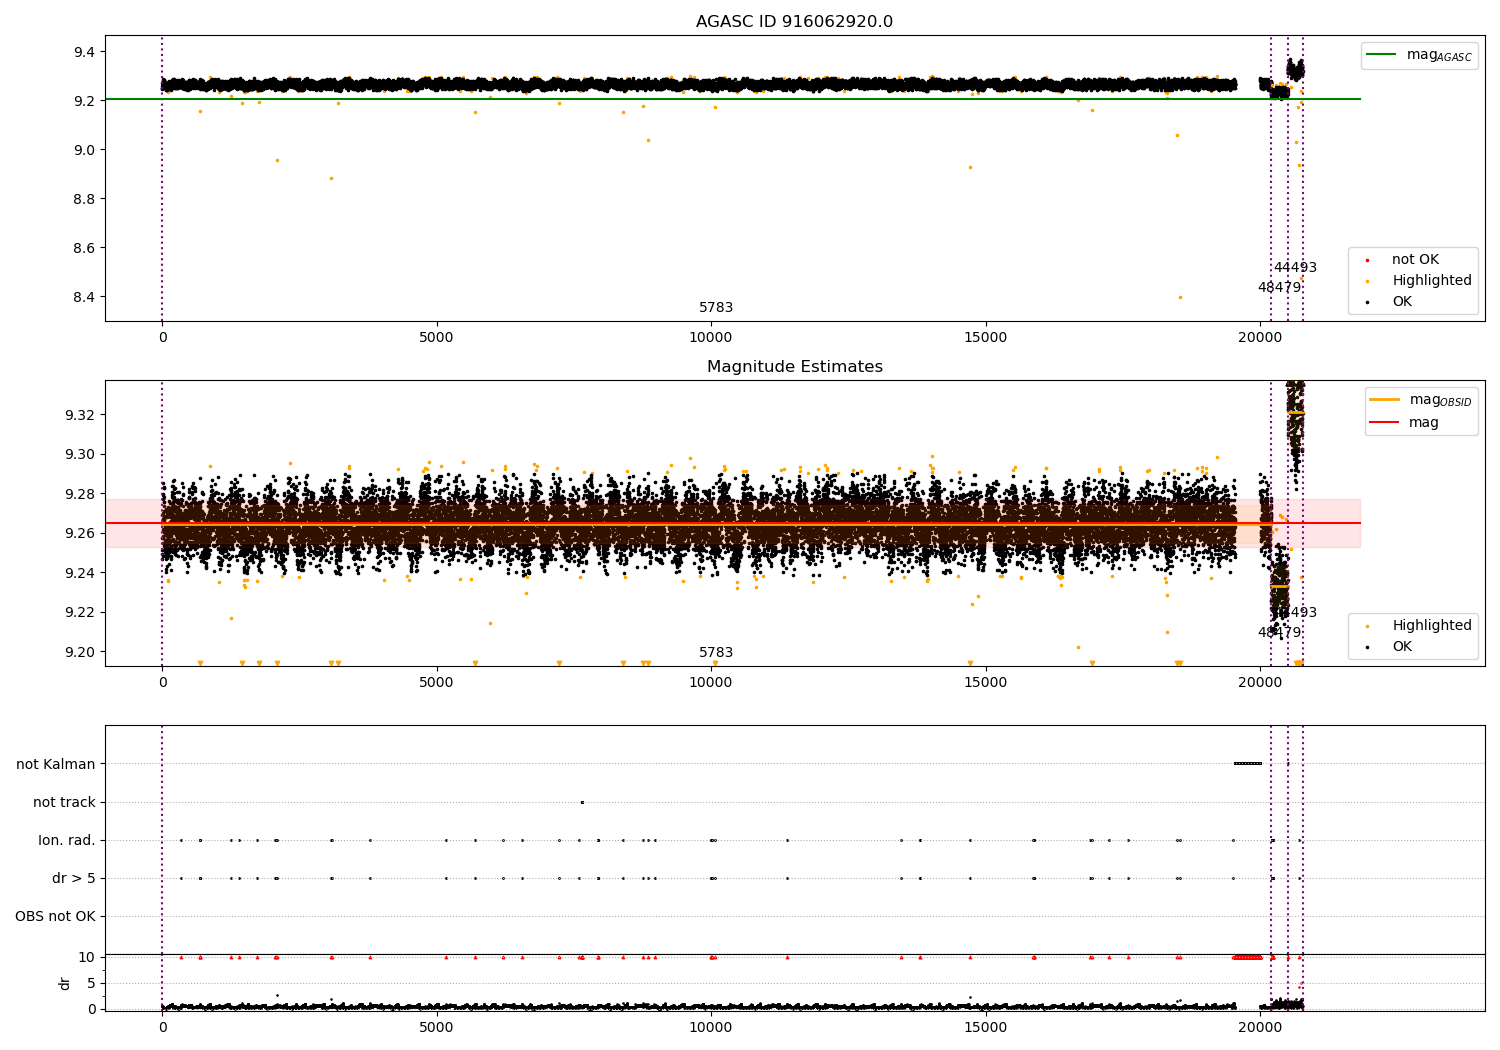Click the '5783' annotation in the top plot
The height and width of the screenshot is (1050, 1500).
[x=716, y=308]
